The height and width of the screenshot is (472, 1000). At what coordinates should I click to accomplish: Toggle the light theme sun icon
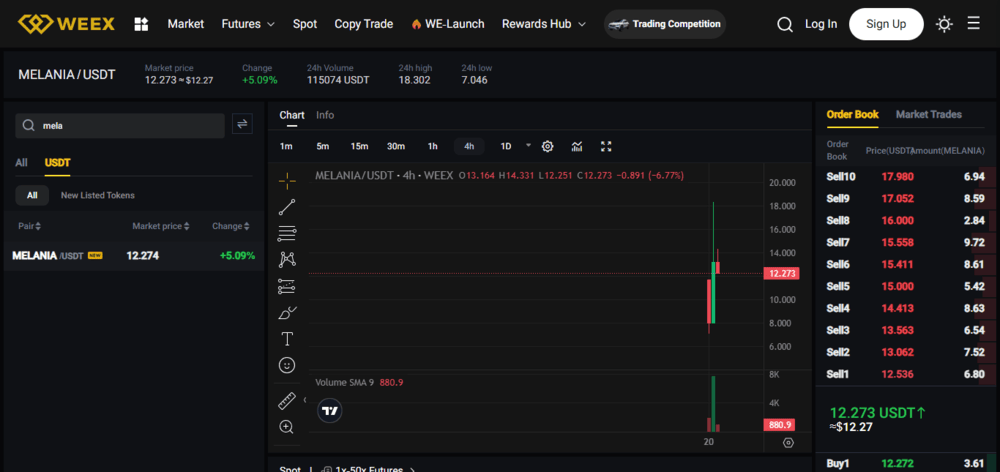click(944, 24)
